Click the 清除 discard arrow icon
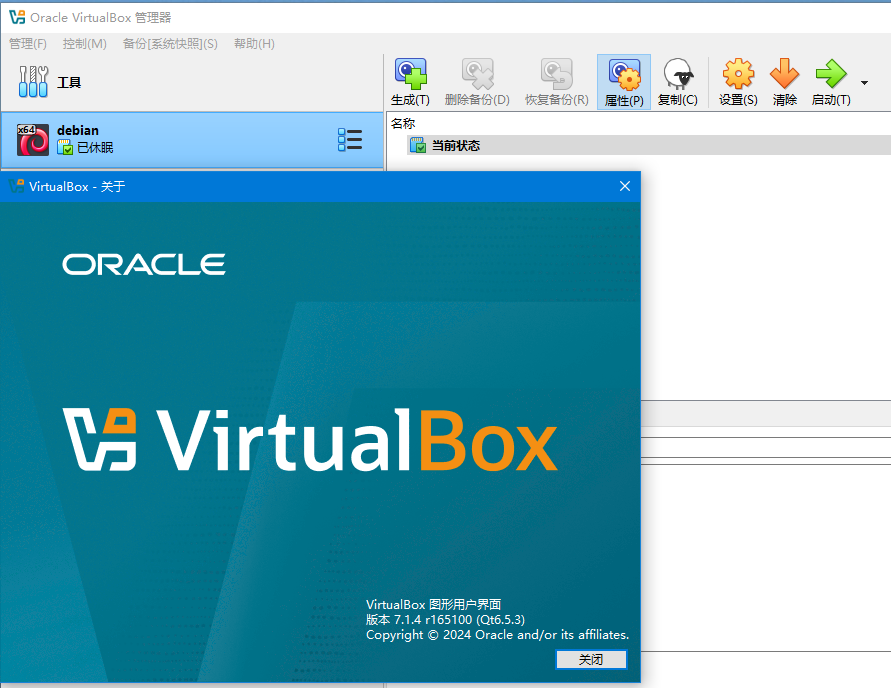The width and height of the screenshot is (891, 688). pyautogui.click(x=785, y=74)
